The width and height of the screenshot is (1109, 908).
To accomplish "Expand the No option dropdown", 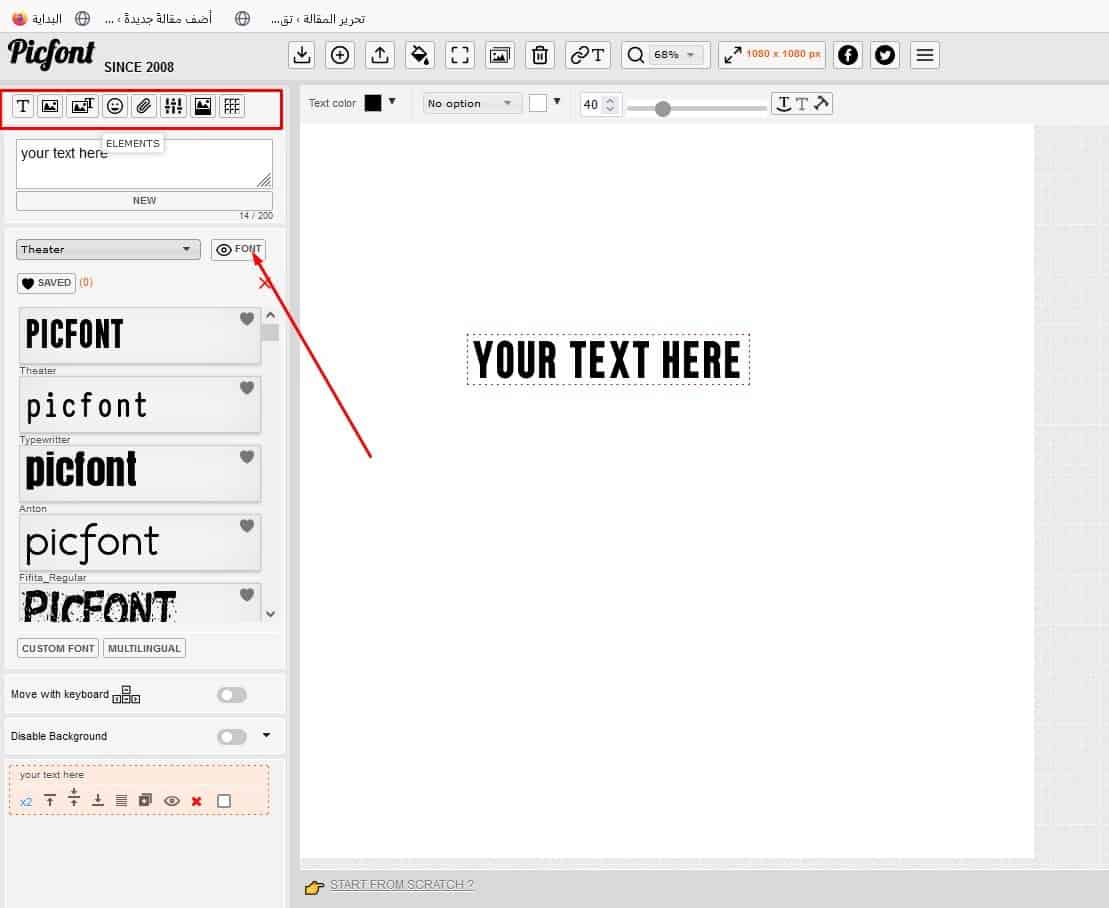I will click(472, 104).
